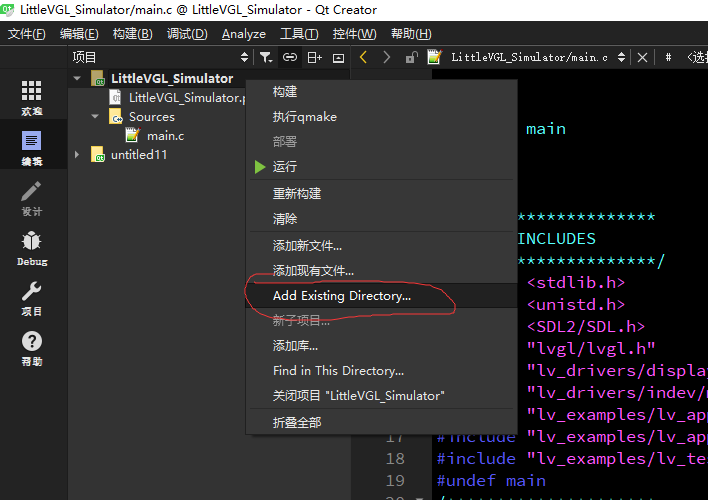Click the "lvgl/lvgl.h" include text
The image size is (708, 500).
pos(591,349)
